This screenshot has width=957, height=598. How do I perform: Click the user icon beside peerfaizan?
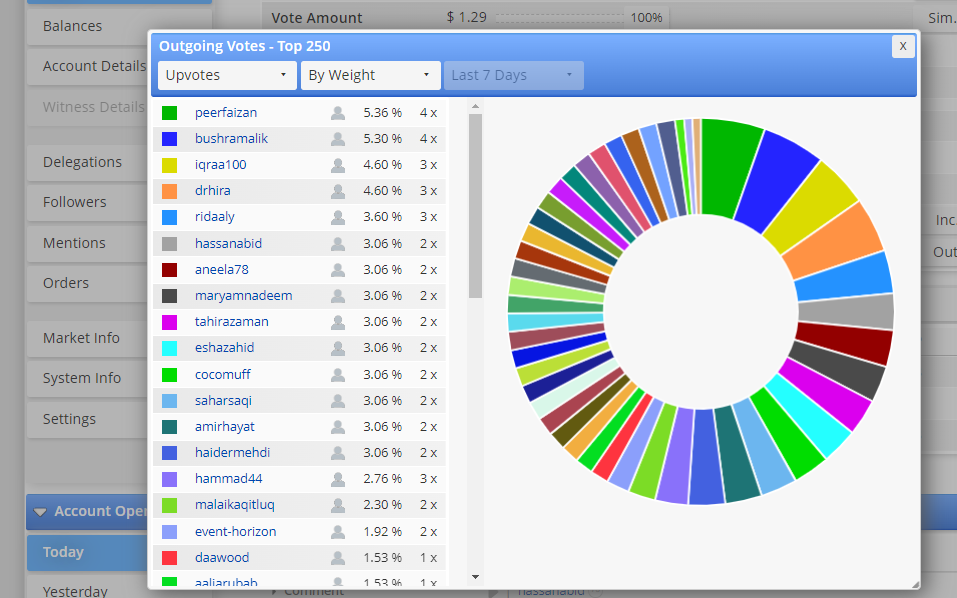pos(338,113)
